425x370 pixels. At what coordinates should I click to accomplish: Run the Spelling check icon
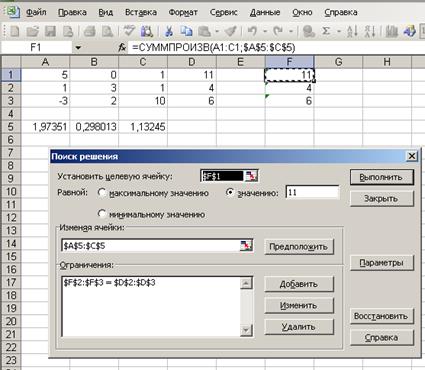[129, 31]
